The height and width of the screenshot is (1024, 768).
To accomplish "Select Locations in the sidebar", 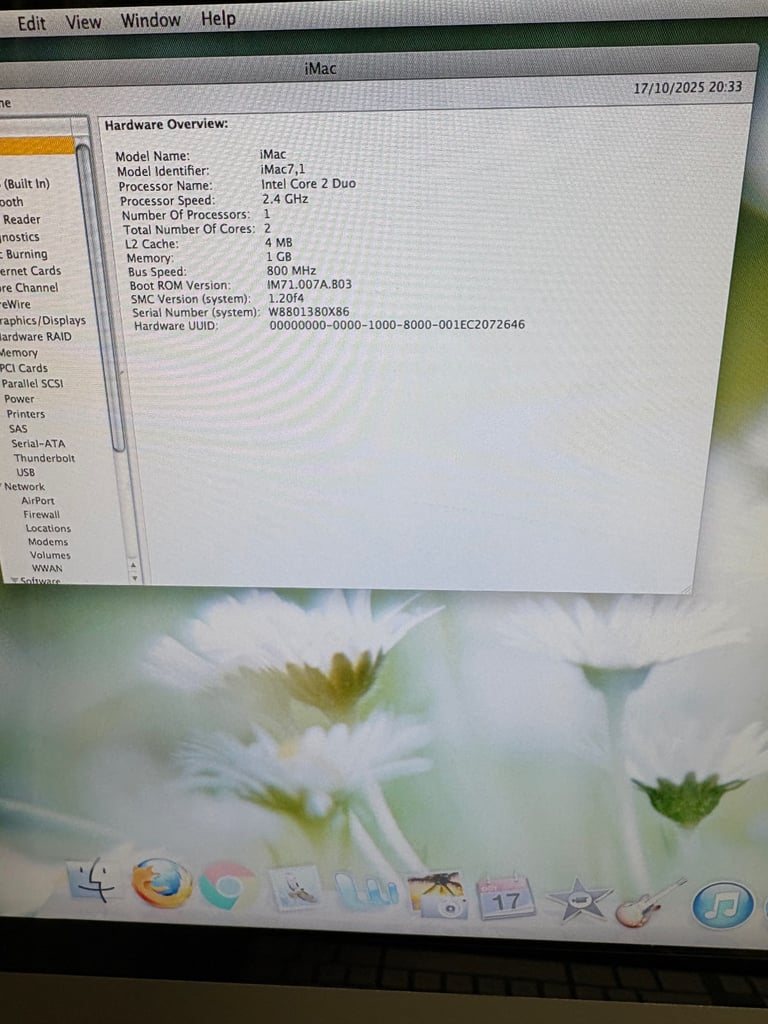I will tap(48, 528).
